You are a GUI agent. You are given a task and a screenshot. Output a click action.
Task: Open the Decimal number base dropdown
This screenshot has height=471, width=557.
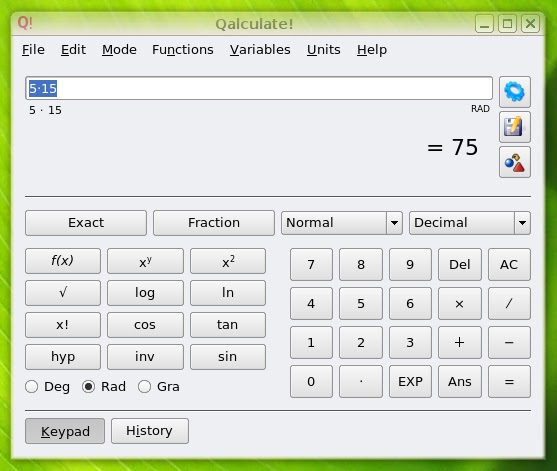coord(470,223)
